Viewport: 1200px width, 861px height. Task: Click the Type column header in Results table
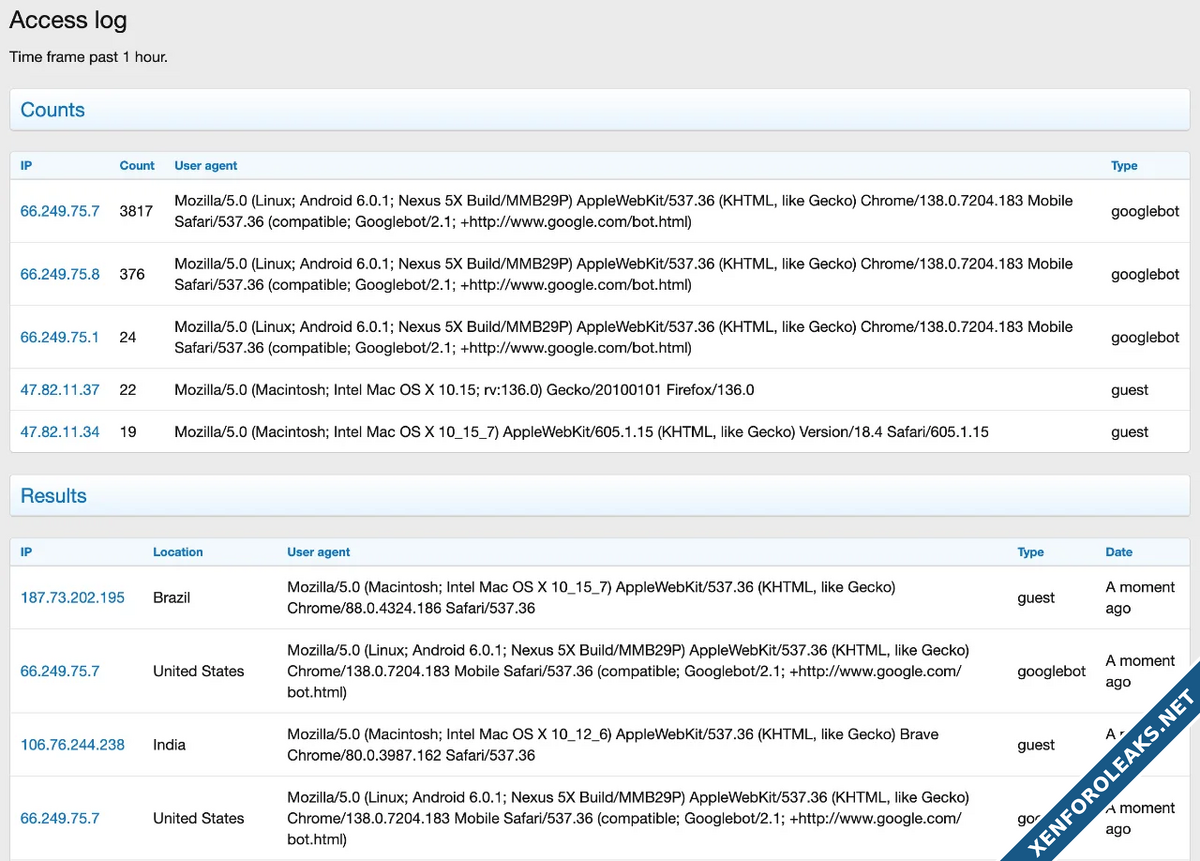pos(1030,552)
